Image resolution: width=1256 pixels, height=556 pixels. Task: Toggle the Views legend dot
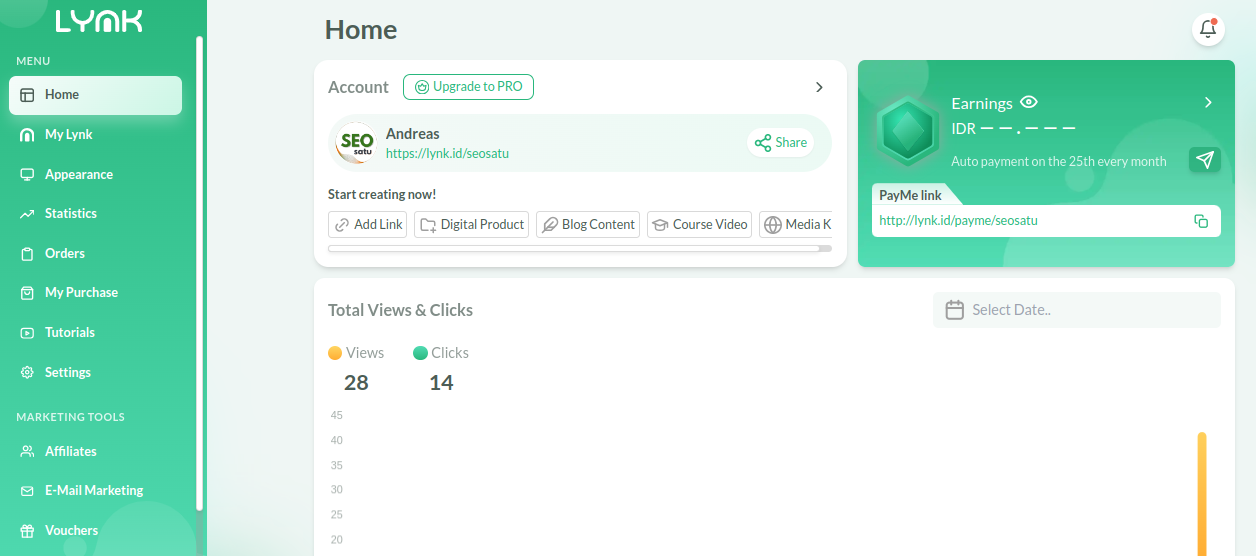point(335,353)
